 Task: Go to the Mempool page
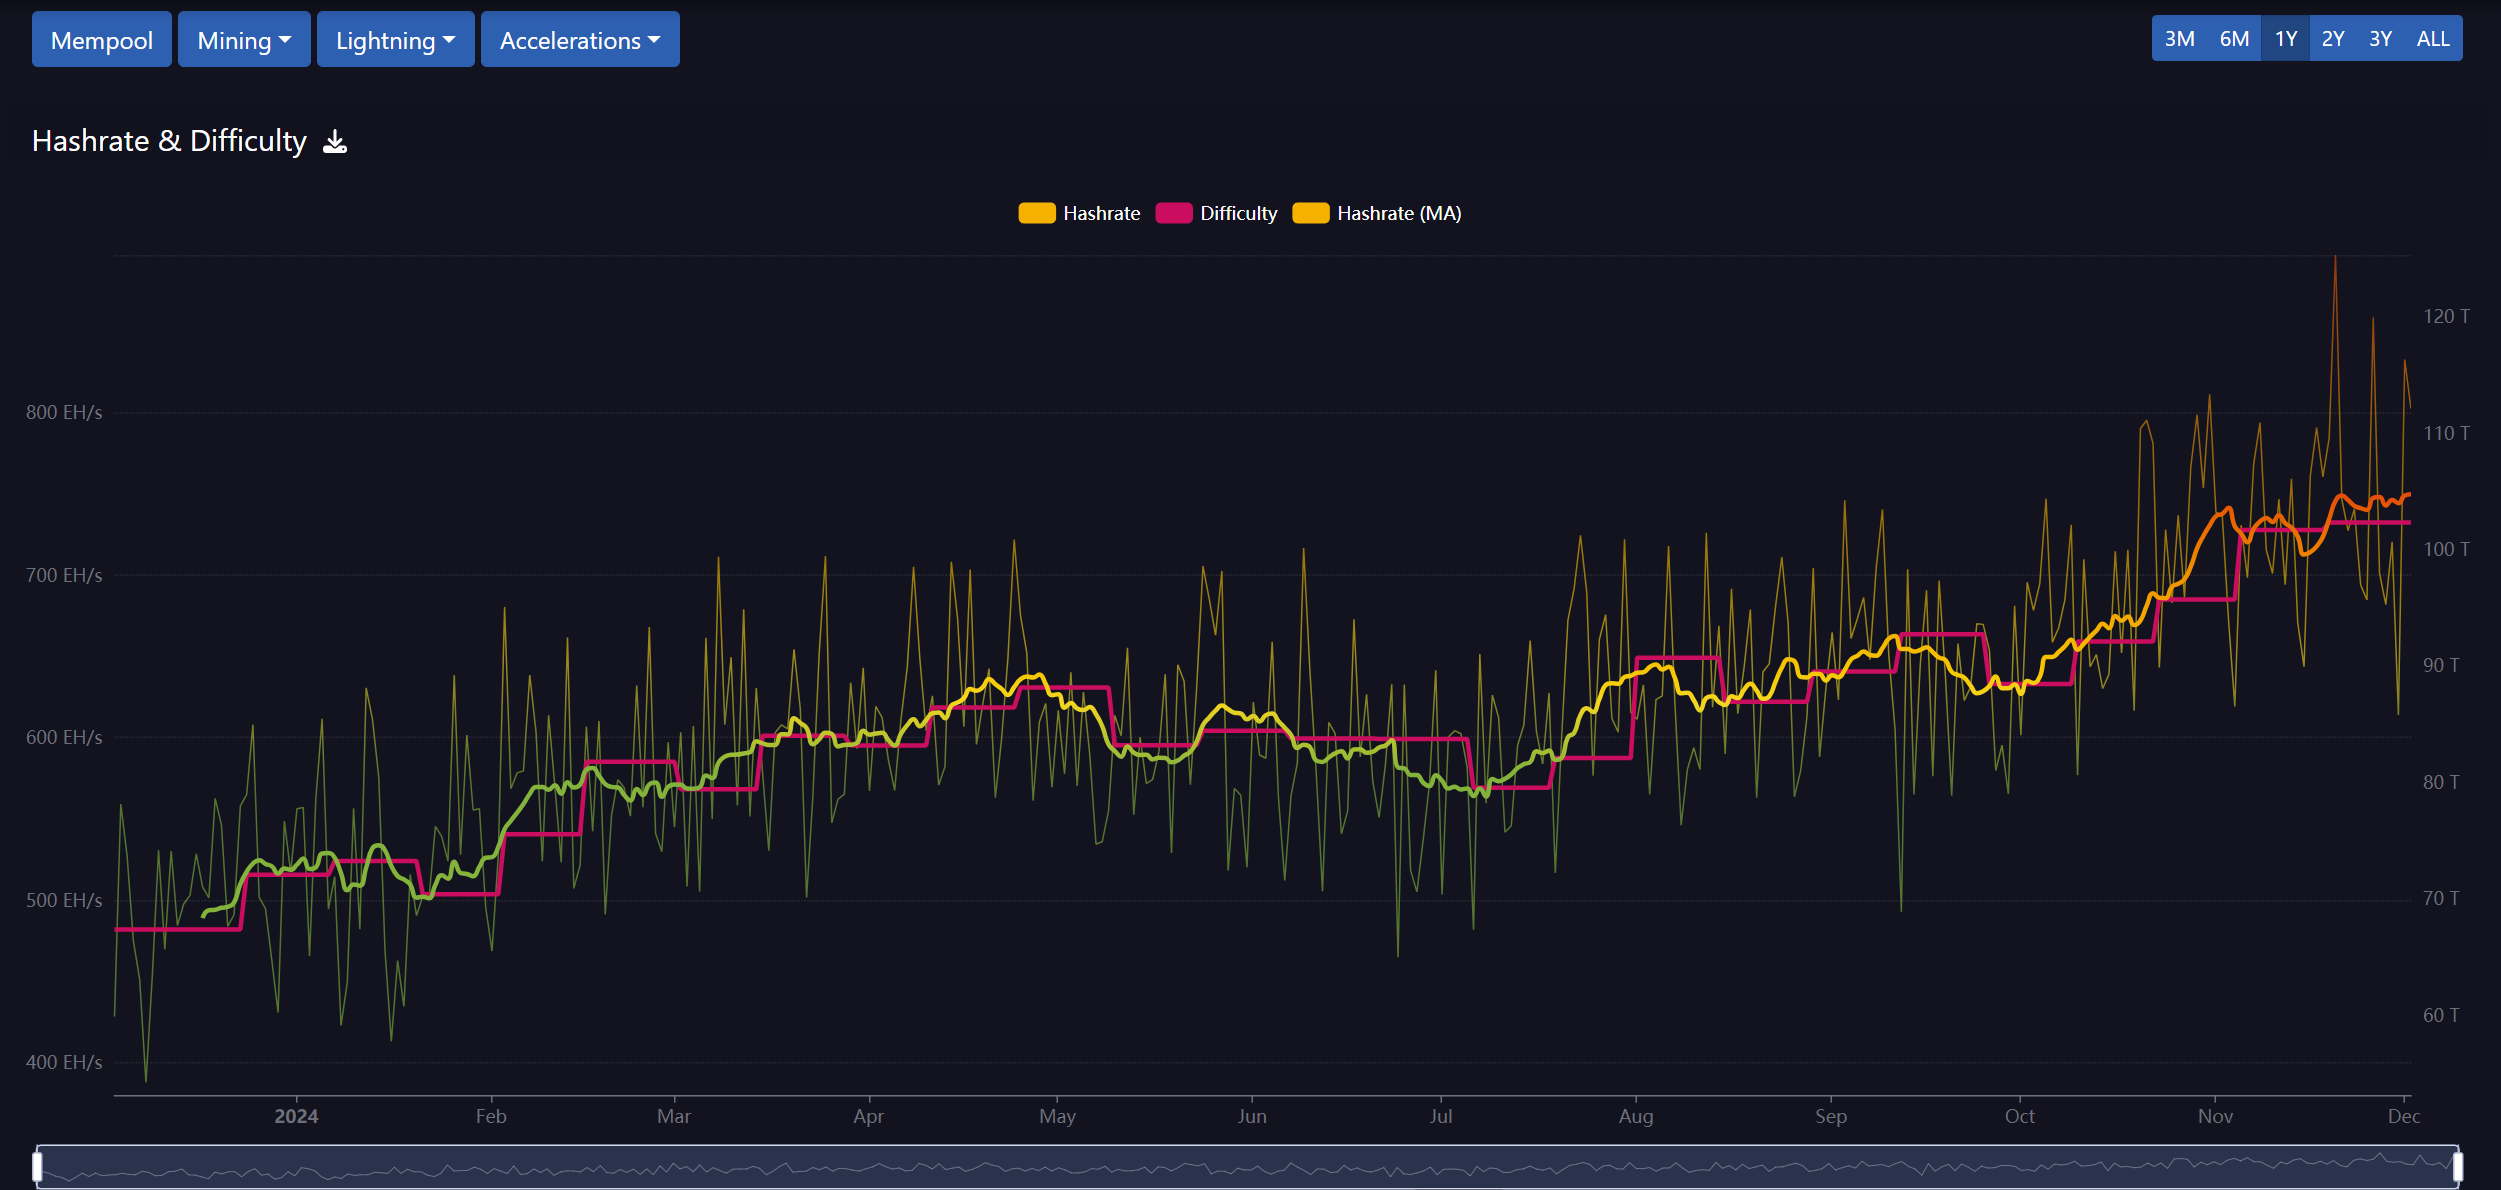tap(102, 40)
